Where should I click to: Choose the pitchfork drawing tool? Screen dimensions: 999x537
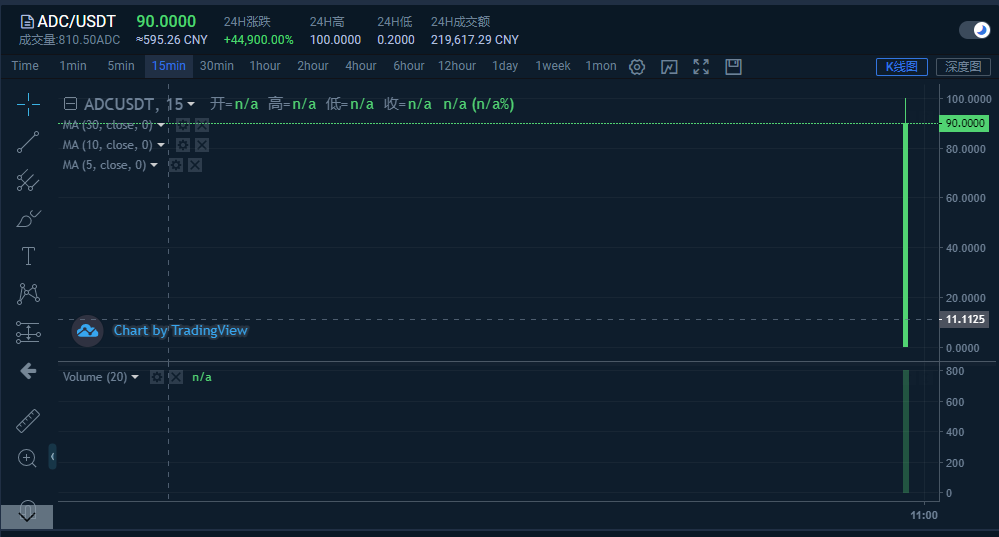coord(28,180)
